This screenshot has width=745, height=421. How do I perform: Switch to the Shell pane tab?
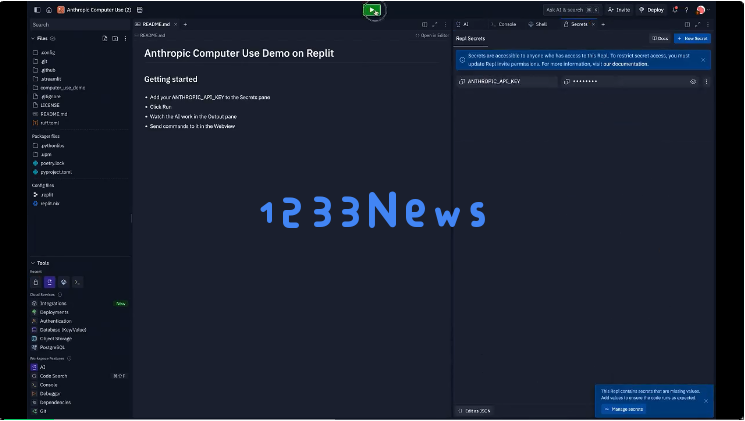coord(538,24)
